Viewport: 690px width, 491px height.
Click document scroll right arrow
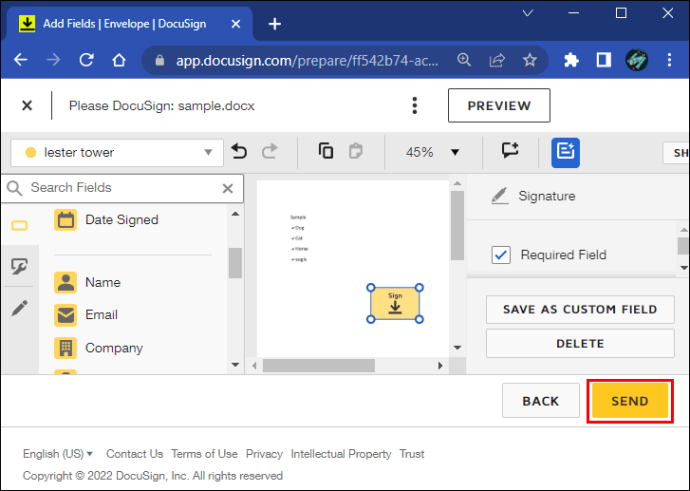click(x=440, y=365)
